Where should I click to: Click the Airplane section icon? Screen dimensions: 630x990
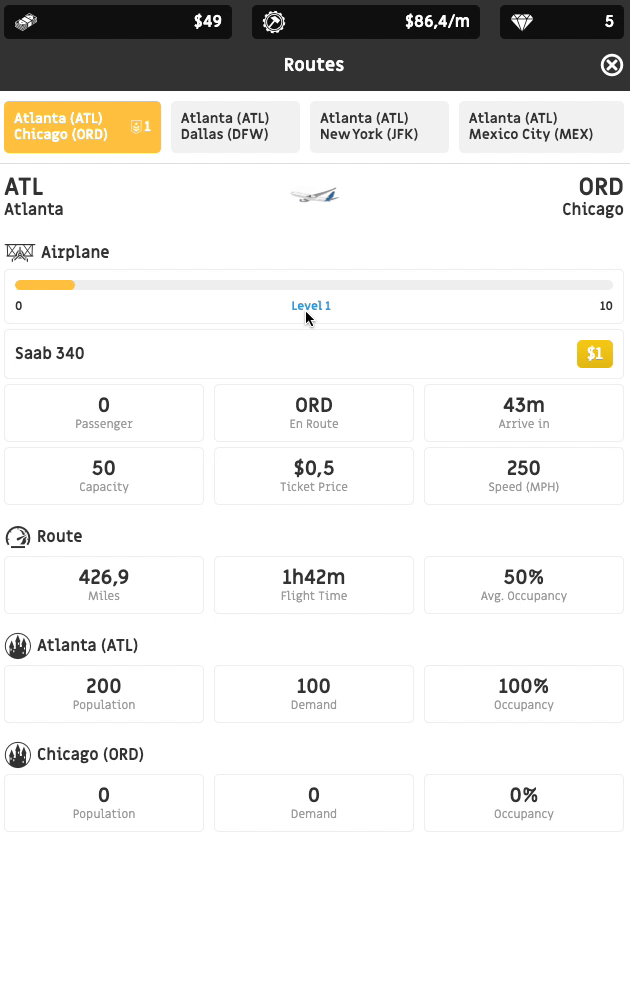19,252
